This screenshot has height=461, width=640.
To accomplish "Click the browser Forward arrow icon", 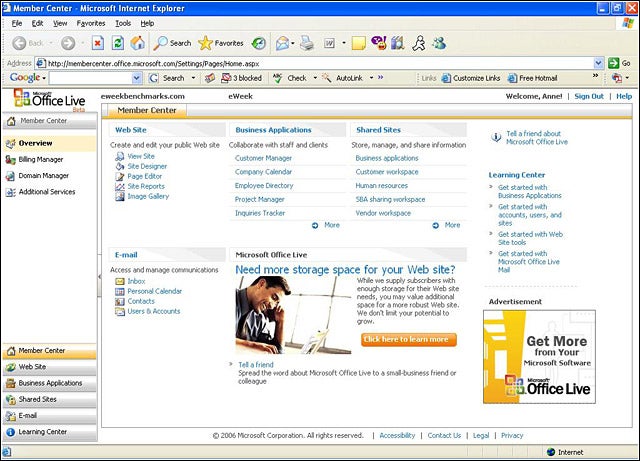I will [68, 43].
